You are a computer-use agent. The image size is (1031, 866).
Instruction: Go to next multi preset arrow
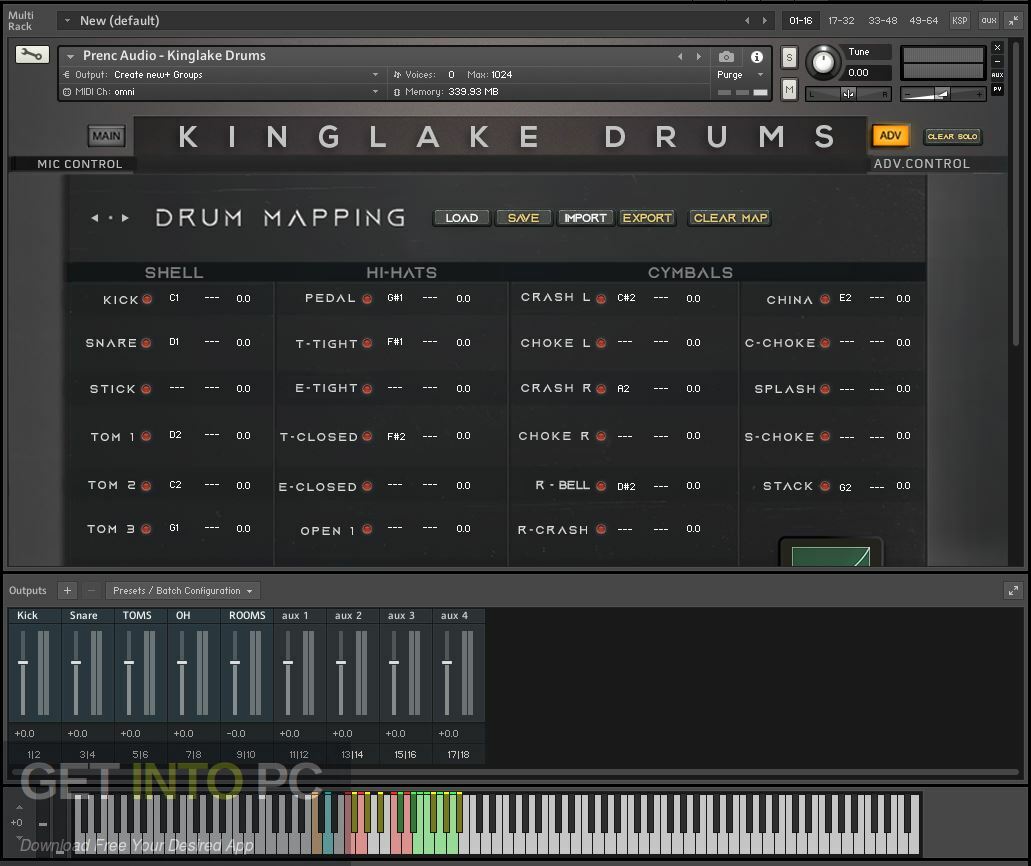click(764, 20)
